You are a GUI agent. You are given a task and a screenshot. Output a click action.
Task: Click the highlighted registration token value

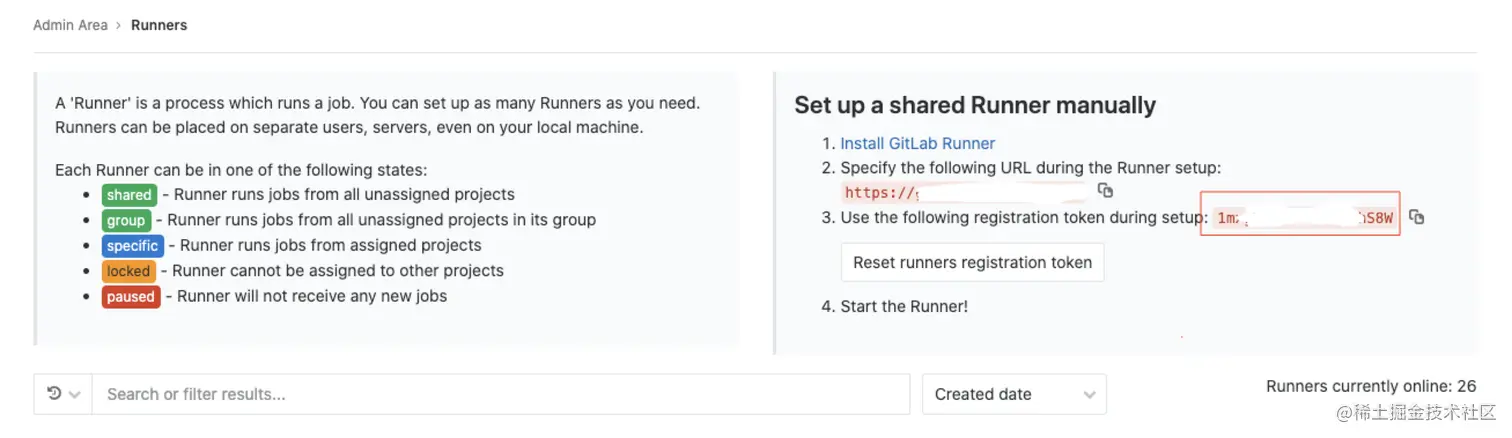pos(1300,217)
